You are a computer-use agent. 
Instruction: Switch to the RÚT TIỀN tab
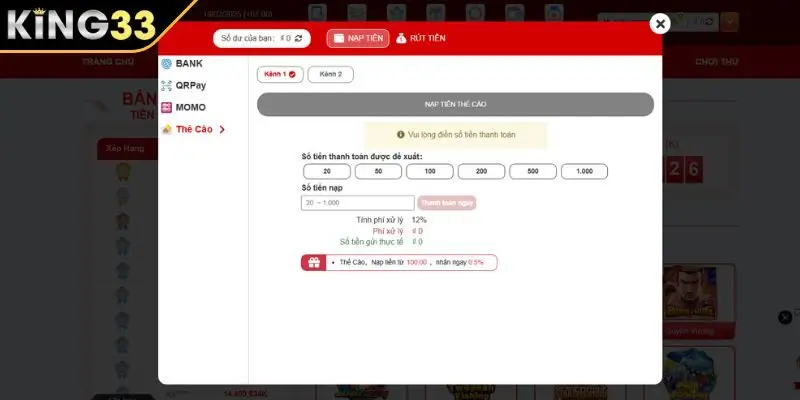click(421, 38)
